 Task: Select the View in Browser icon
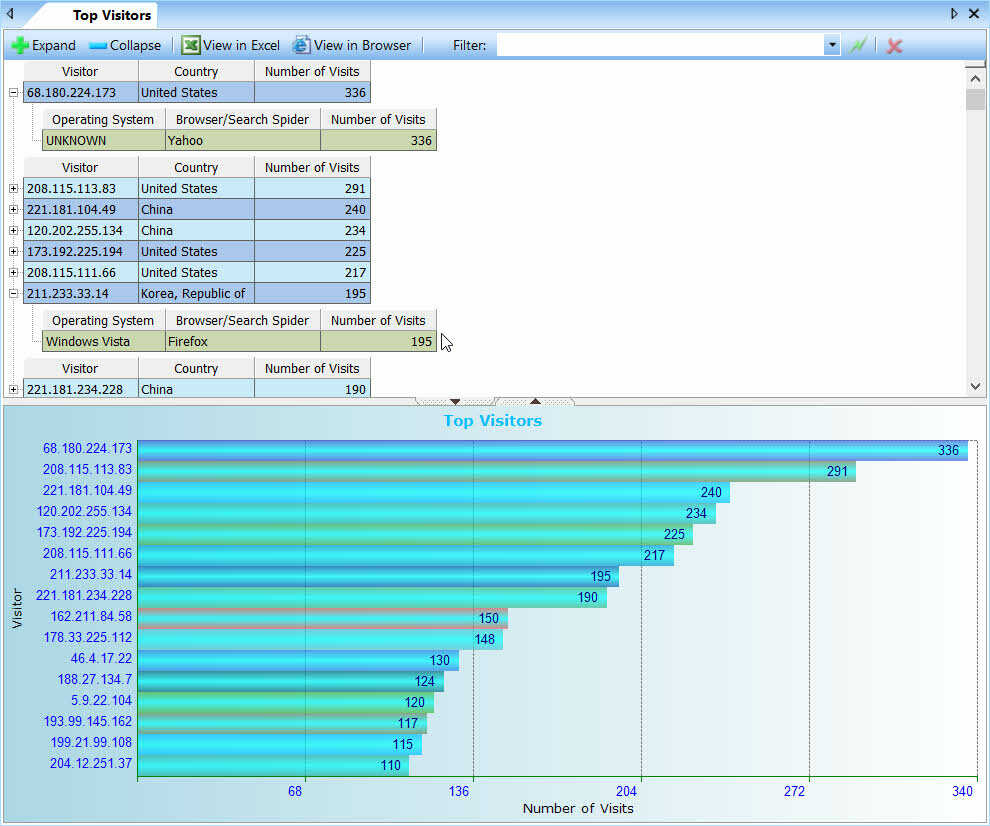[300, 45]
